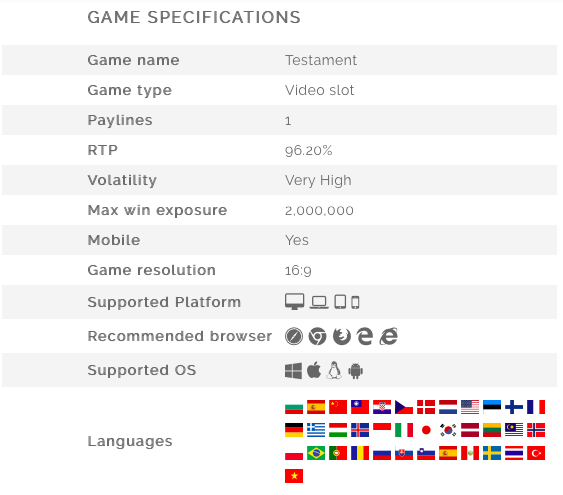Click the Linux penguin icon
Image resolution: width=563 pixels, height=495 pixels.
[334, 370]
